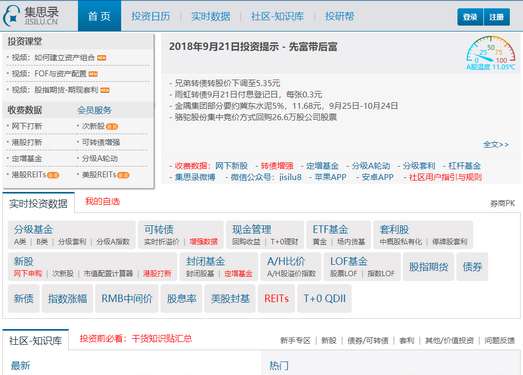Open 分级A轮动 in the sidebar
The image size is (523, 375).
pos(100,158)
